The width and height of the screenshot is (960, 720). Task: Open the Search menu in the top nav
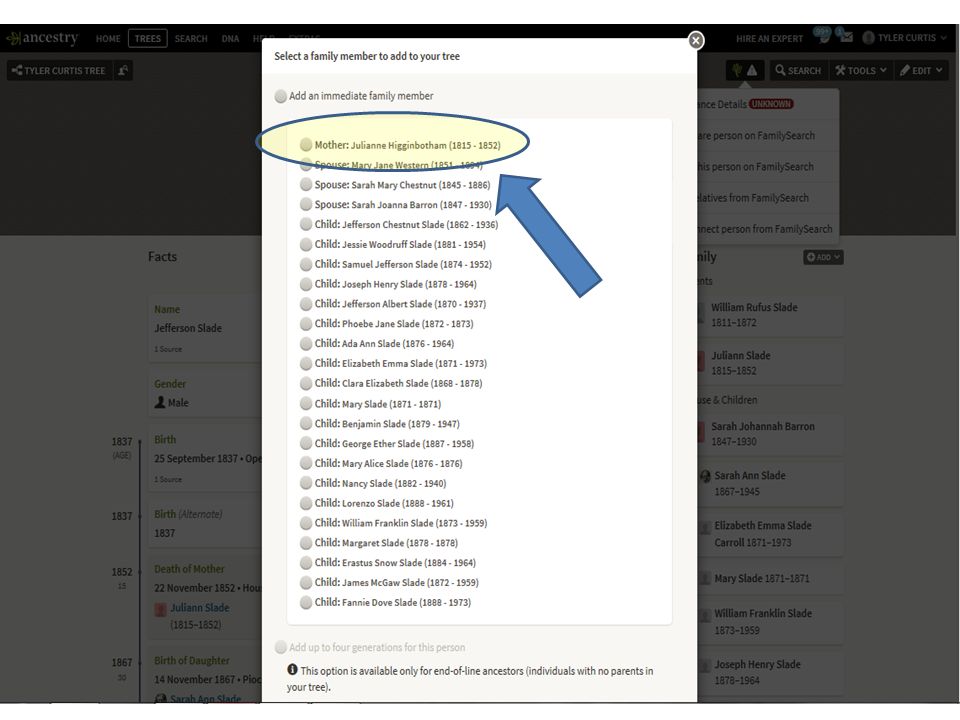tap(191, 39)
